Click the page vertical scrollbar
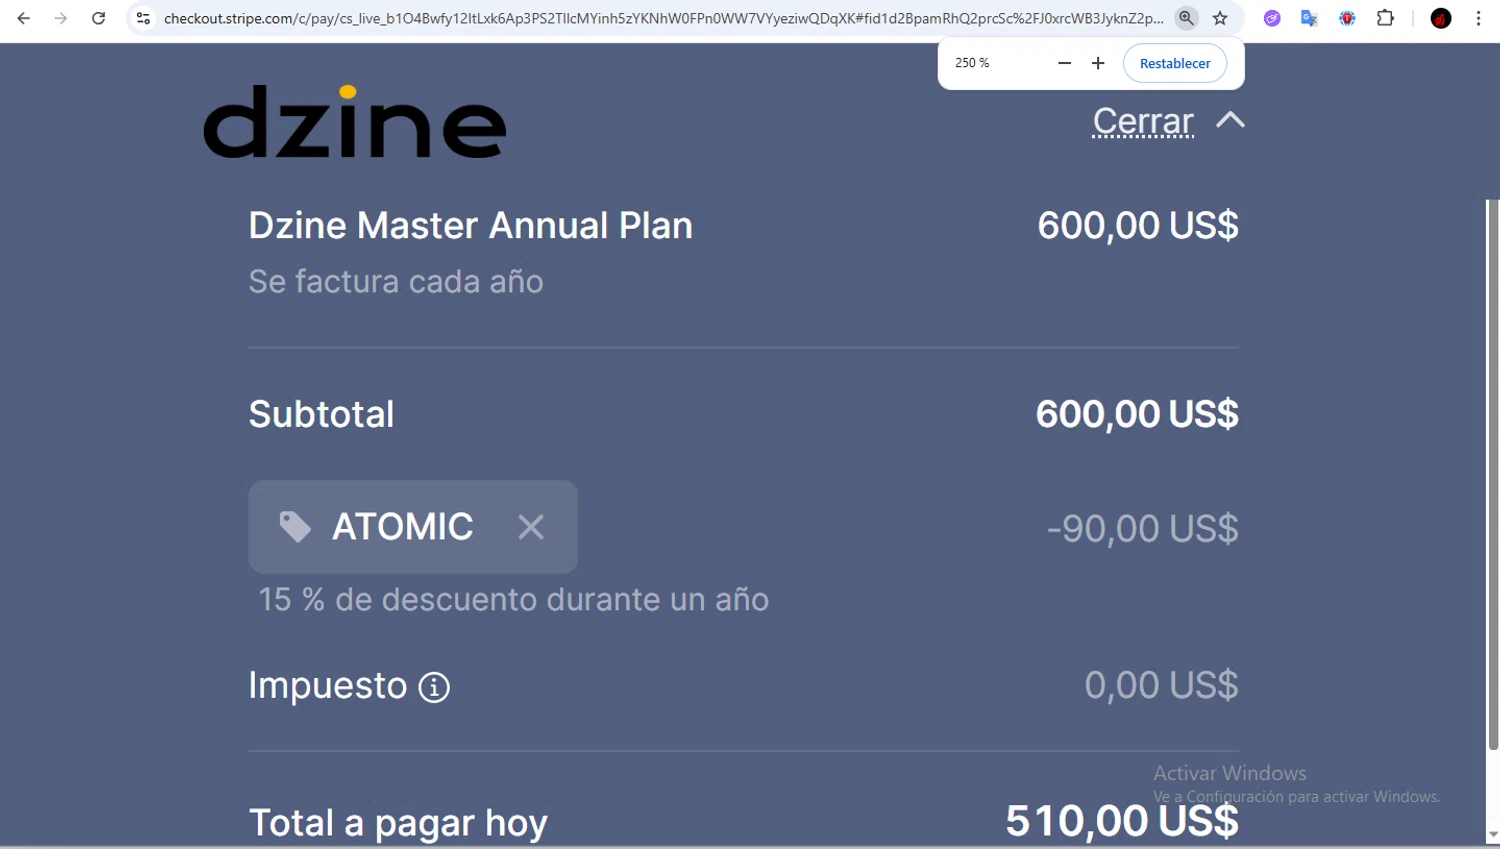The width and height of the screenshot is (1500, 849). point(1493,474)
